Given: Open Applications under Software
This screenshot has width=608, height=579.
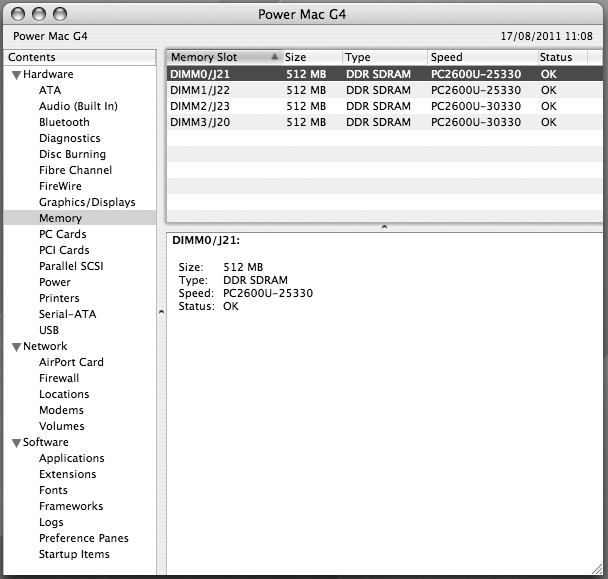Looking at the screenshot, I should point(72,458).
